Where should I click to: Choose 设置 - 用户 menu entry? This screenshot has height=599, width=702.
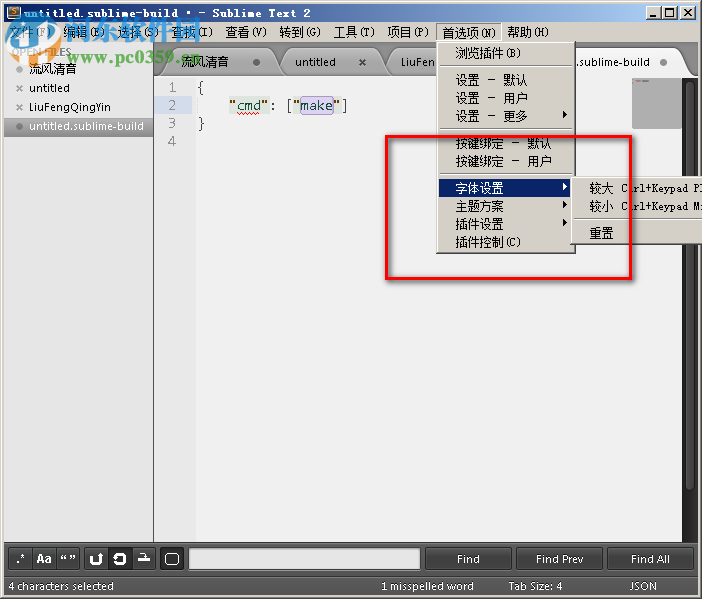point(505,98)
